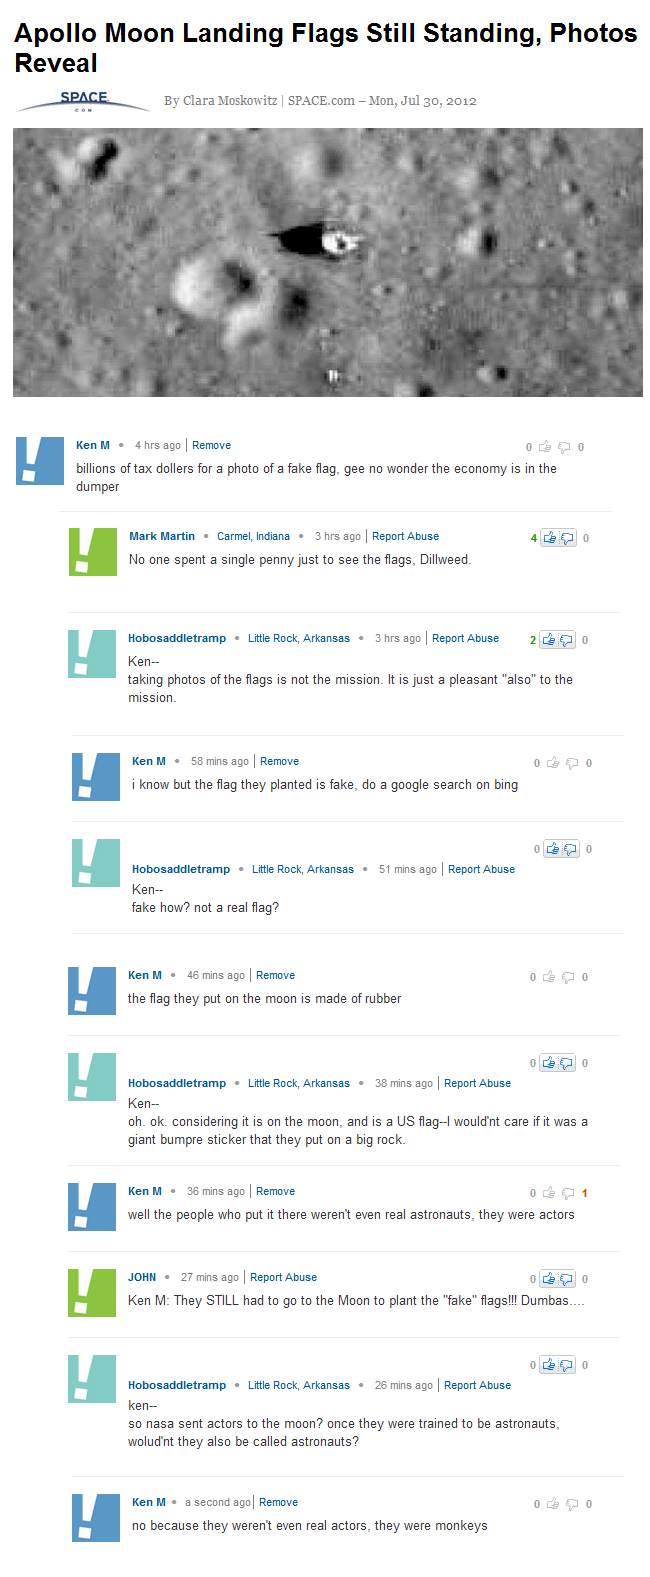Open Mark Martin's profile
This screenshot has width=650, height=1577.
tap(161, 536)
